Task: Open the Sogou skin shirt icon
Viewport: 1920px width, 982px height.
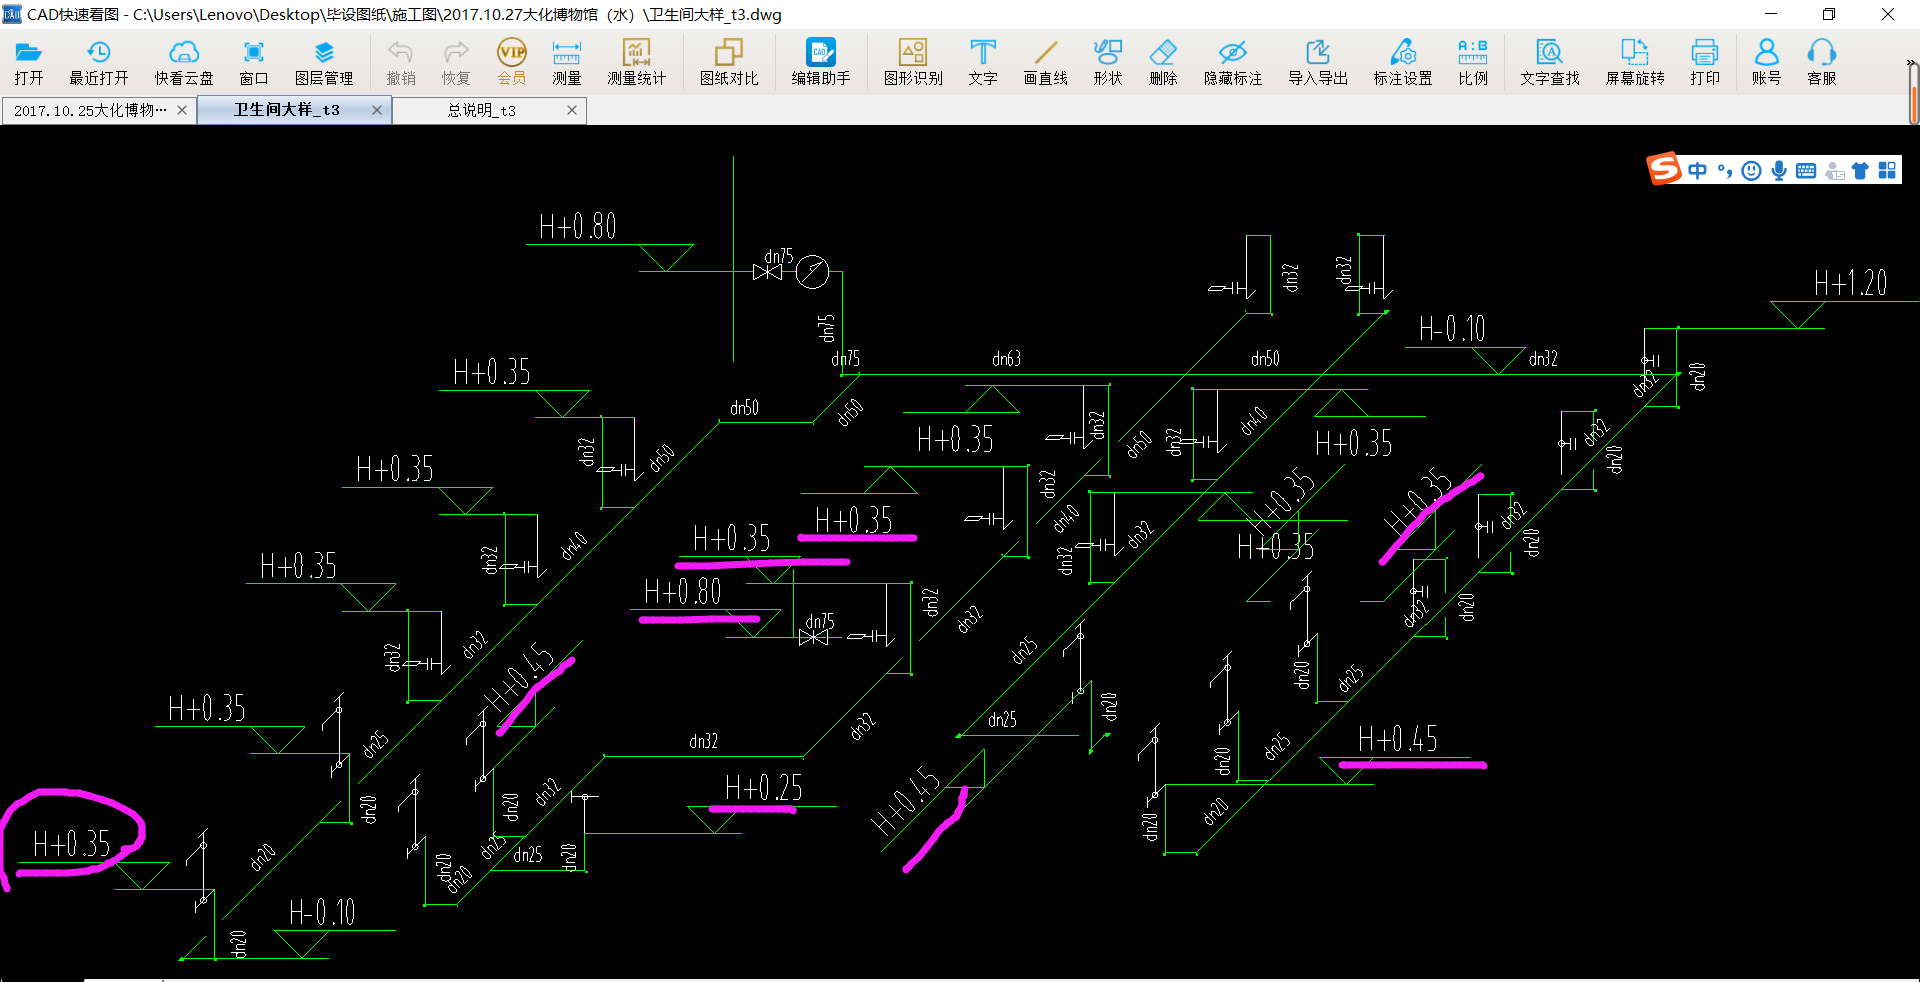Action: (x=1860, y=171)
